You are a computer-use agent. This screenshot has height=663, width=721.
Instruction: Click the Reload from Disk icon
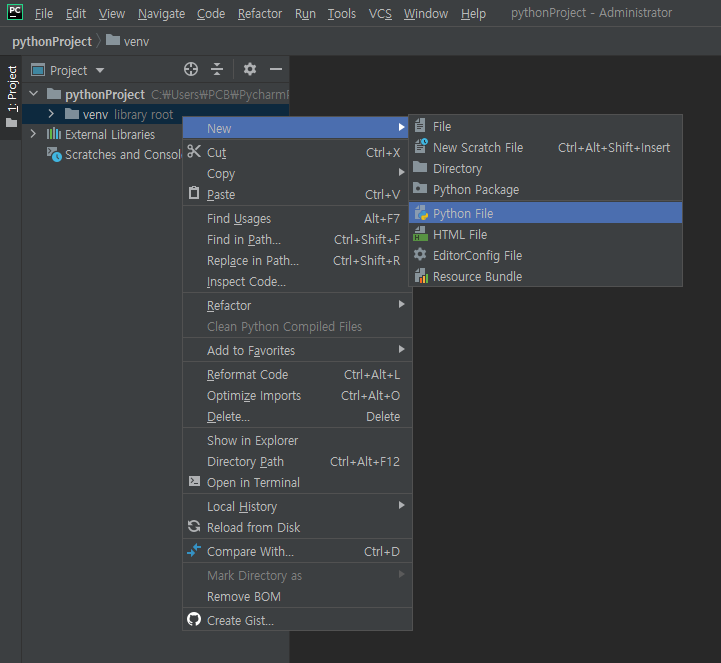pos(194,526)
